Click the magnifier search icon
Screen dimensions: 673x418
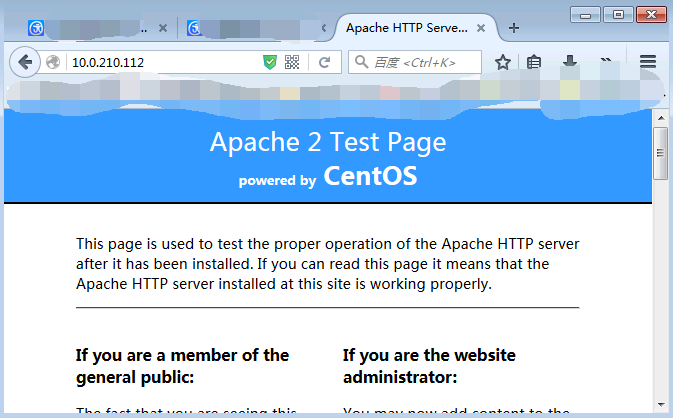pos(361,62)
